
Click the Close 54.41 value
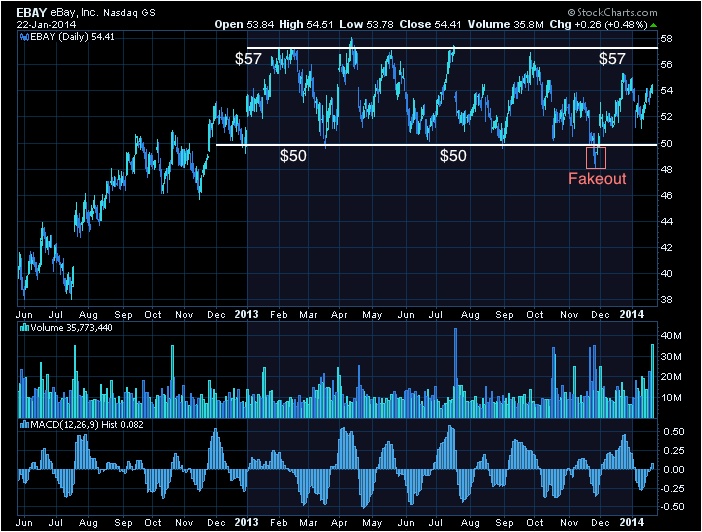pos(430,24)
